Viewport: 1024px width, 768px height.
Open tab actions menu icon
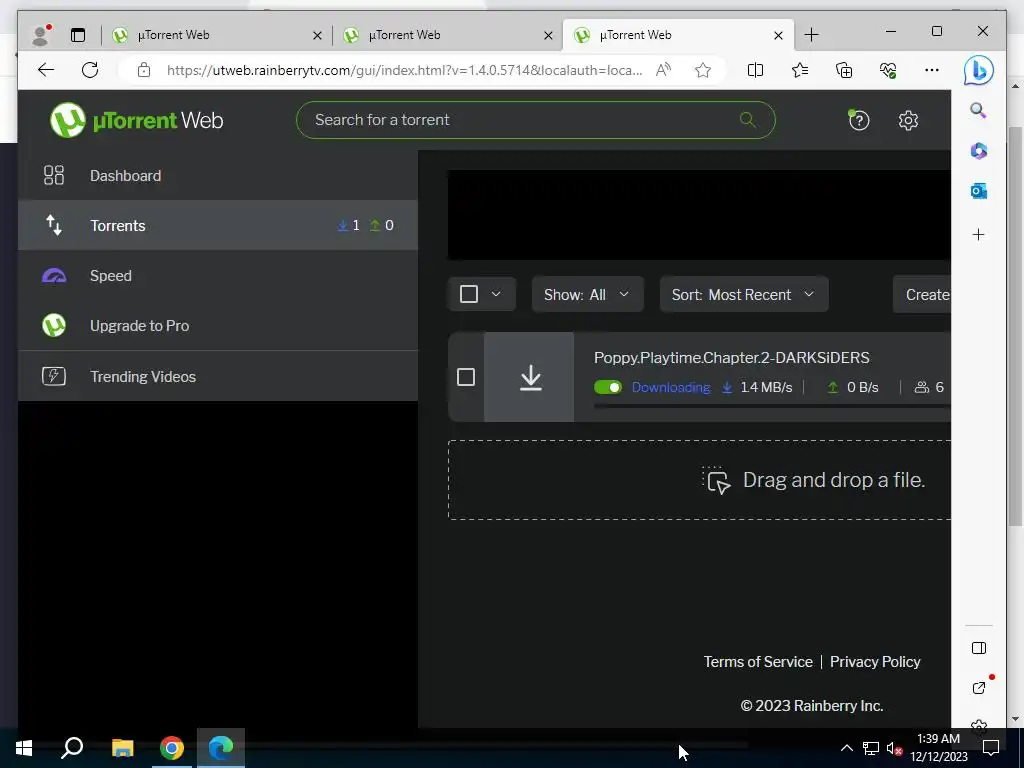click(78, 35)
